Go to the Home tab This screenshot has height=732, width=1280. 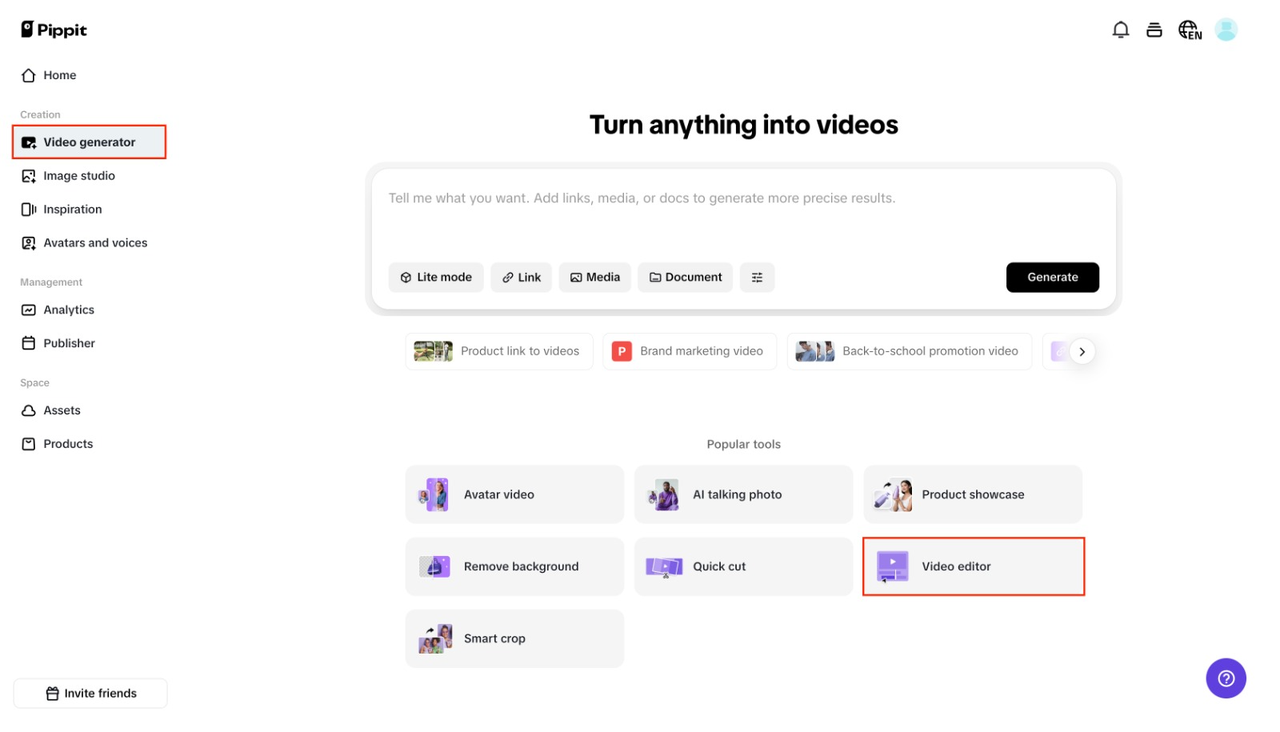(x=59, y=75)
